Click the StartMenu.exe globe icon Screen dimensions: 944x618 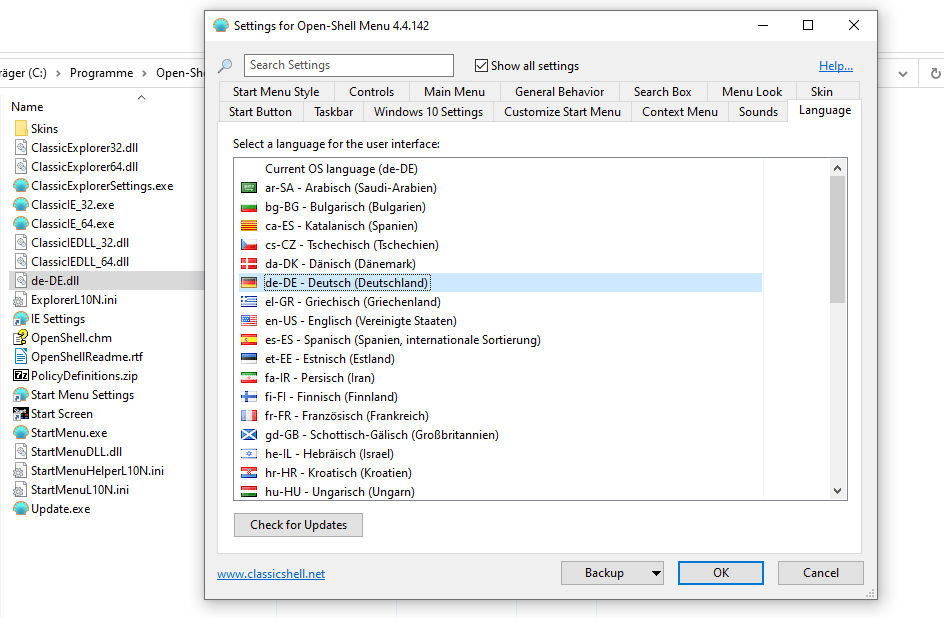(x=22, y=432)
